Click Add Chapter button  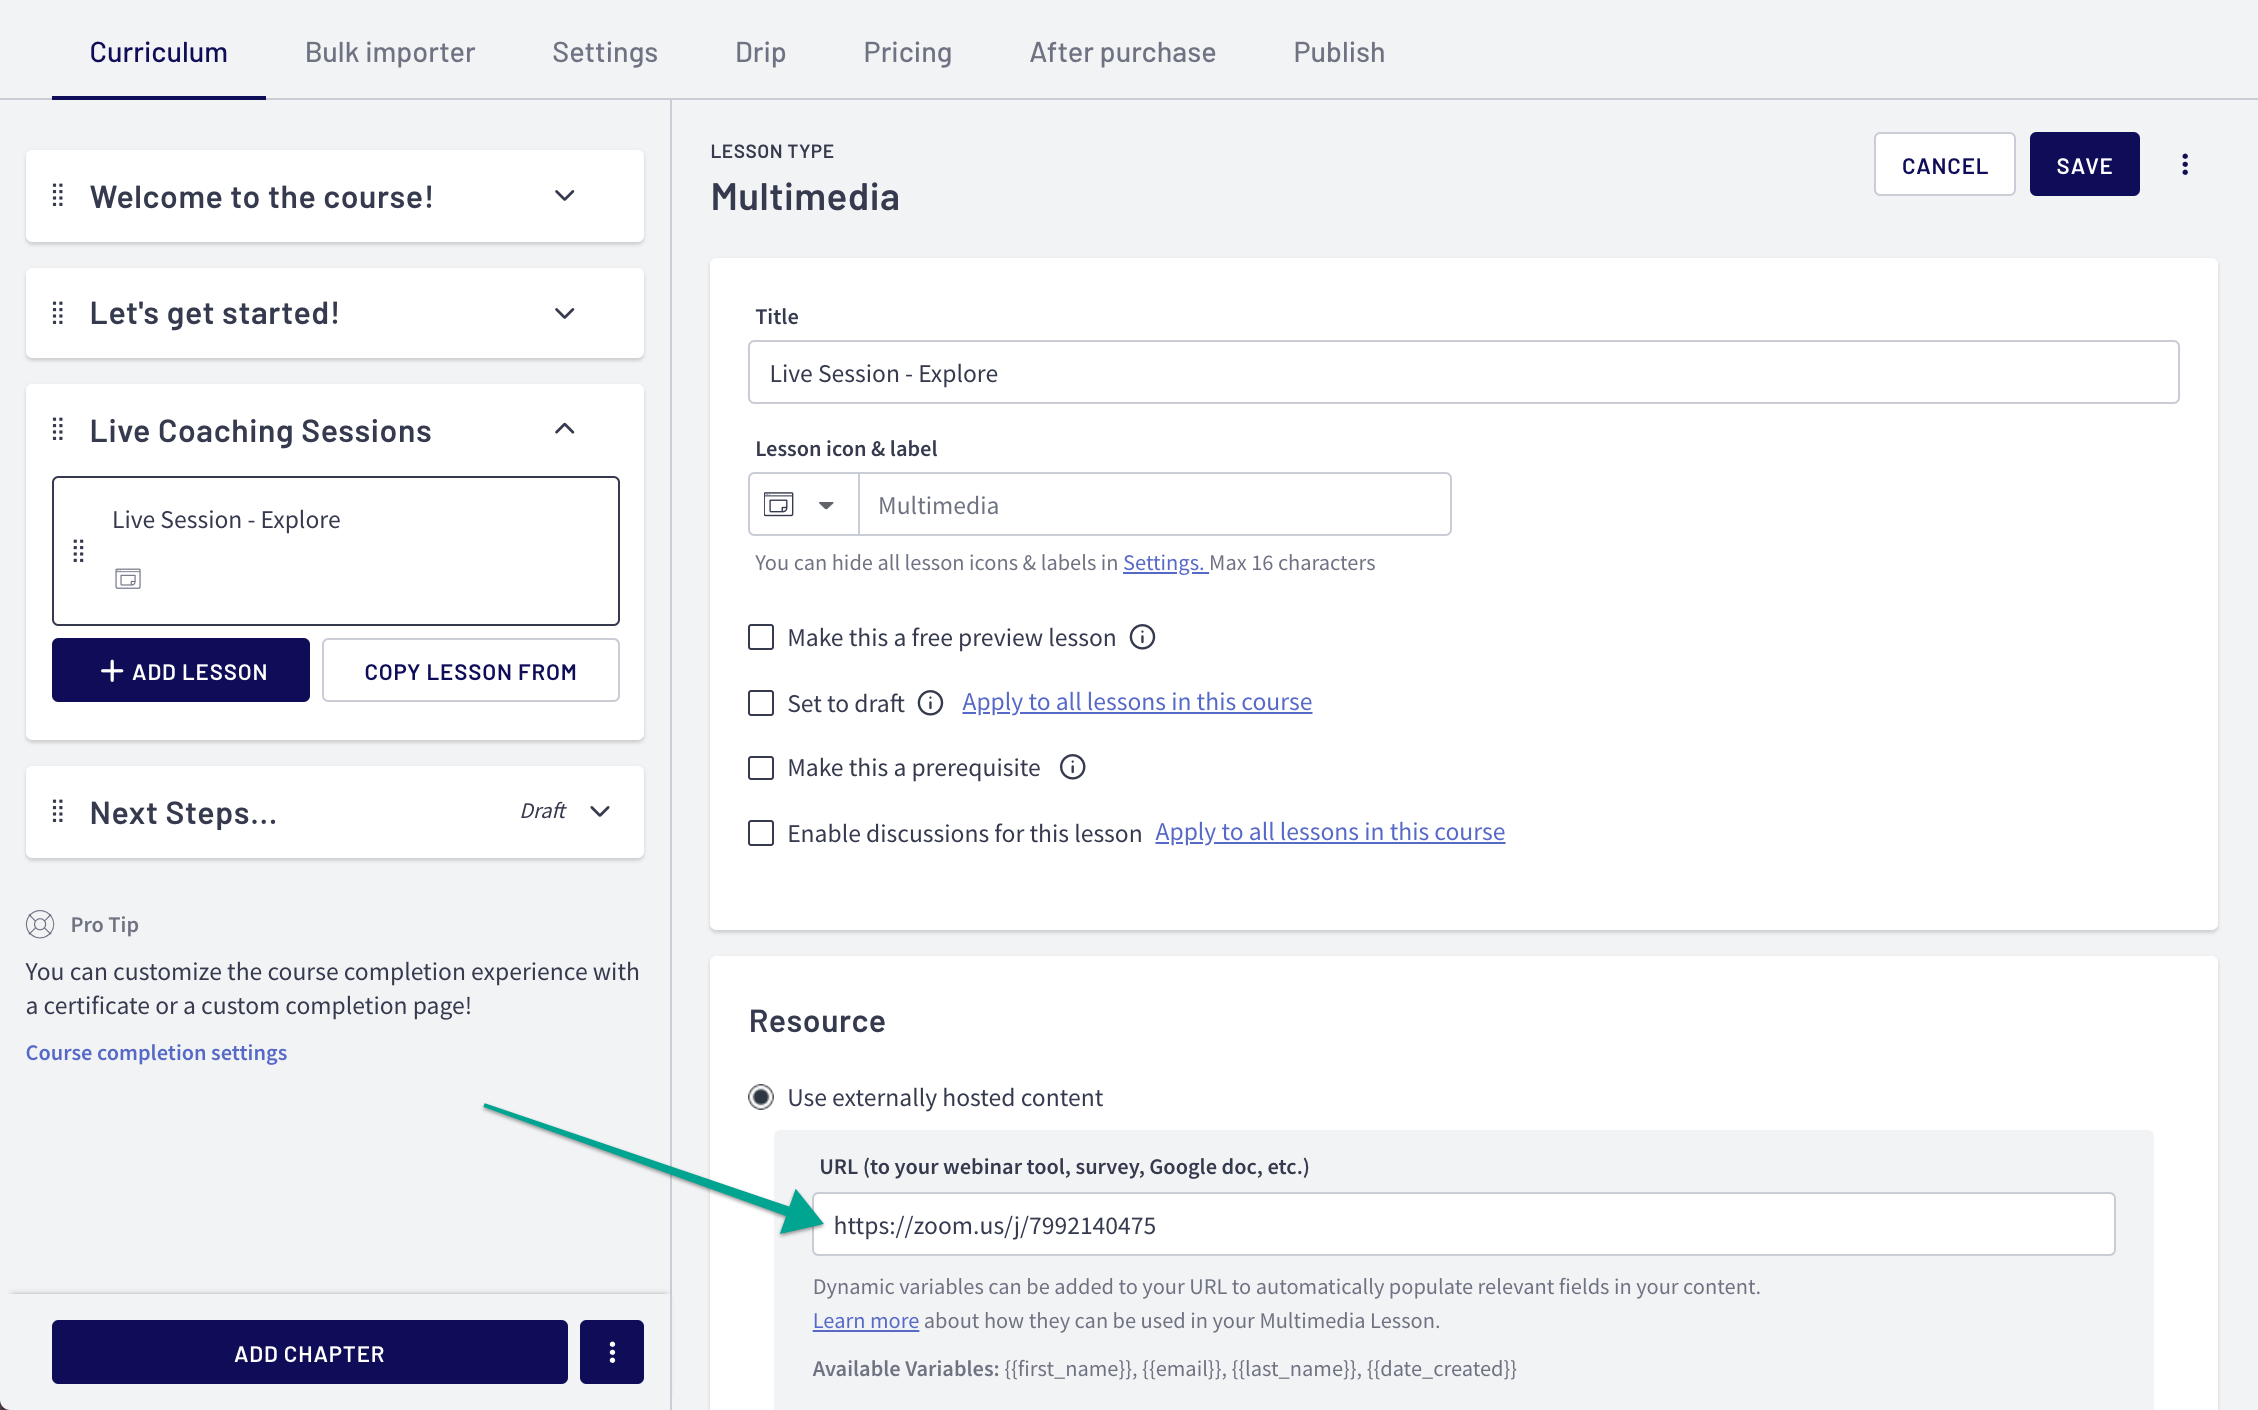click(x=310, y=1352)
